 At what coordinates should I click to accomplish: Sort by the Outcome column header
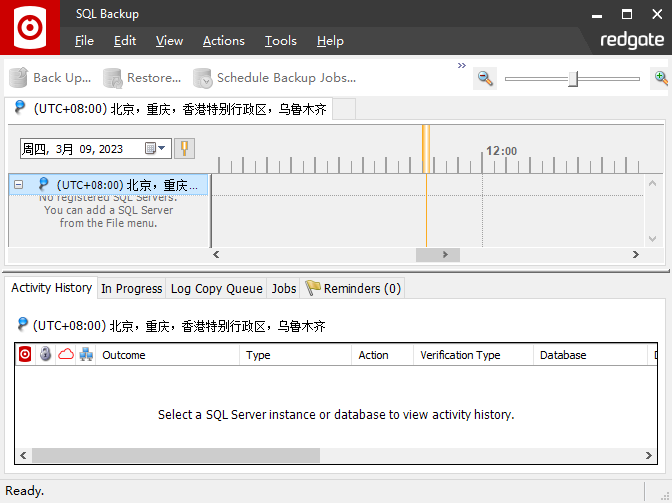[x=168, y=355]
